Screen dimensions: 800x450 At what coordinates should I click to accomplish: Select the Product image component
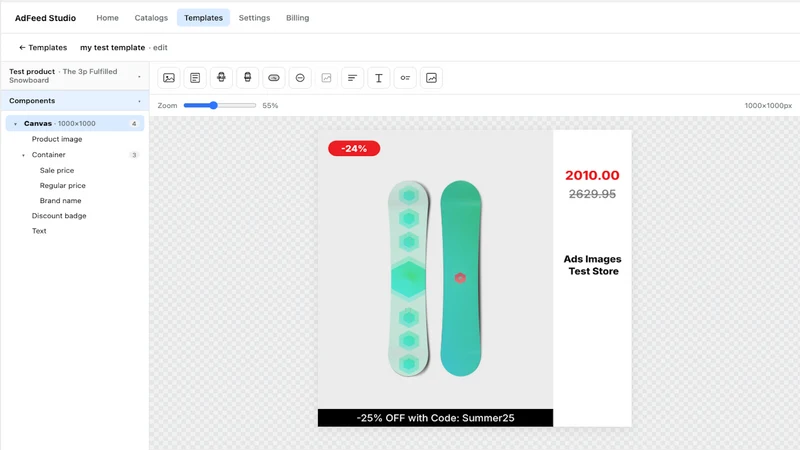tap(57, 139)
